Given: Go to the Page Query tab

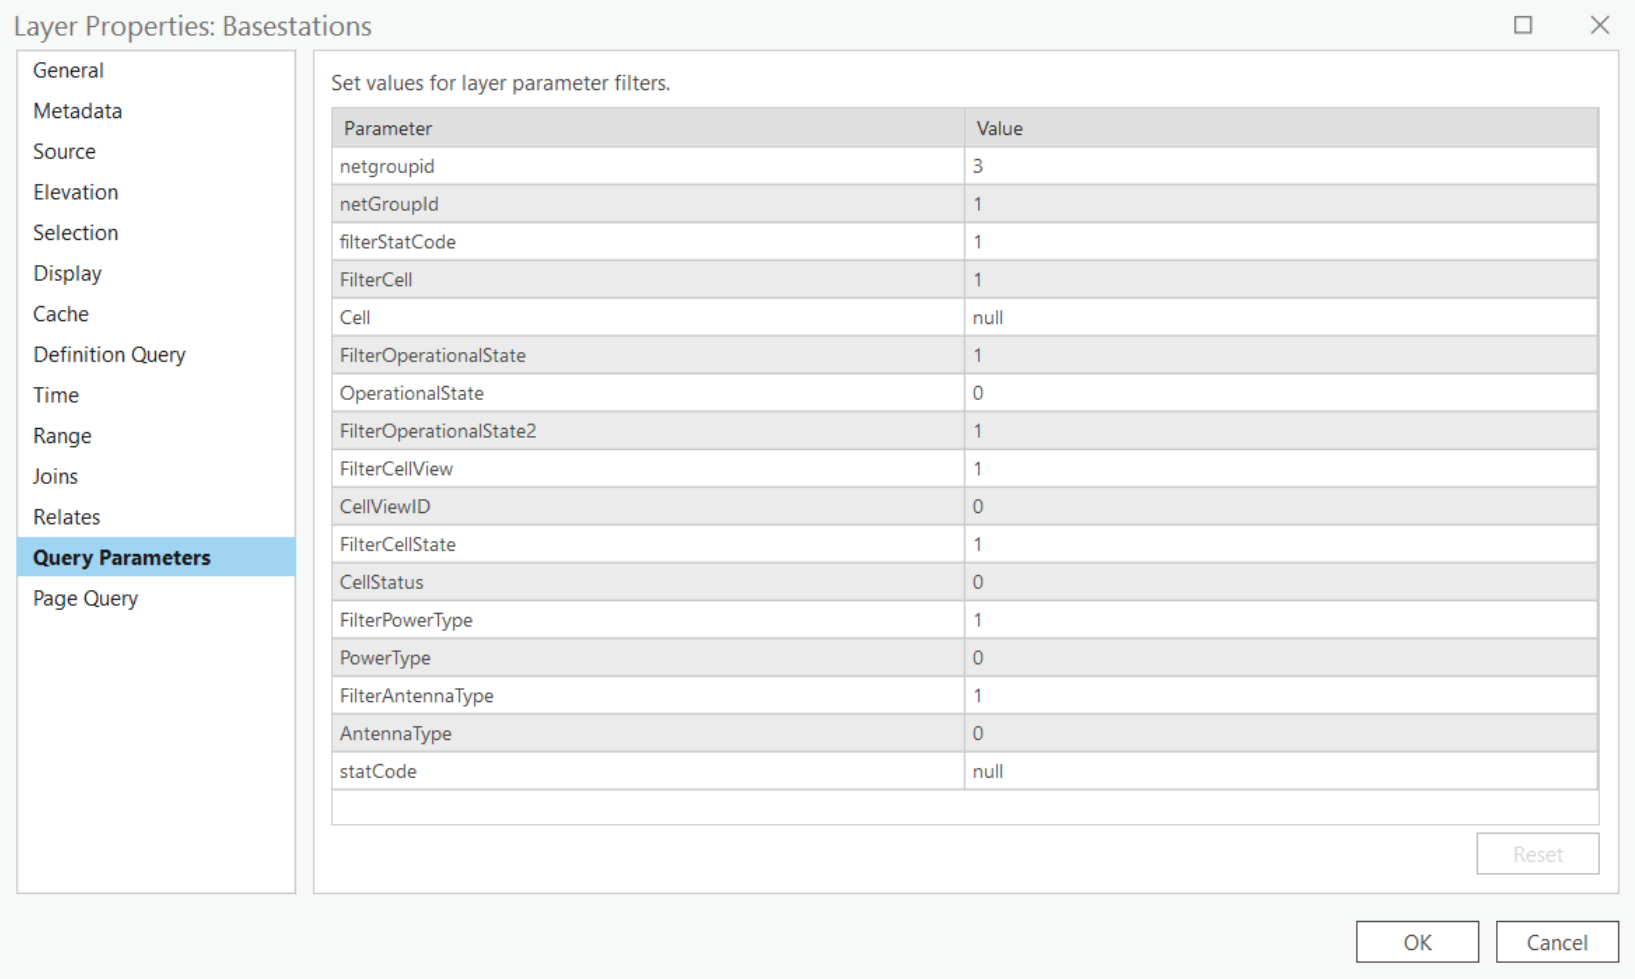Looking at the screenshot, I should pyautogui.click(x=85, y=599).
